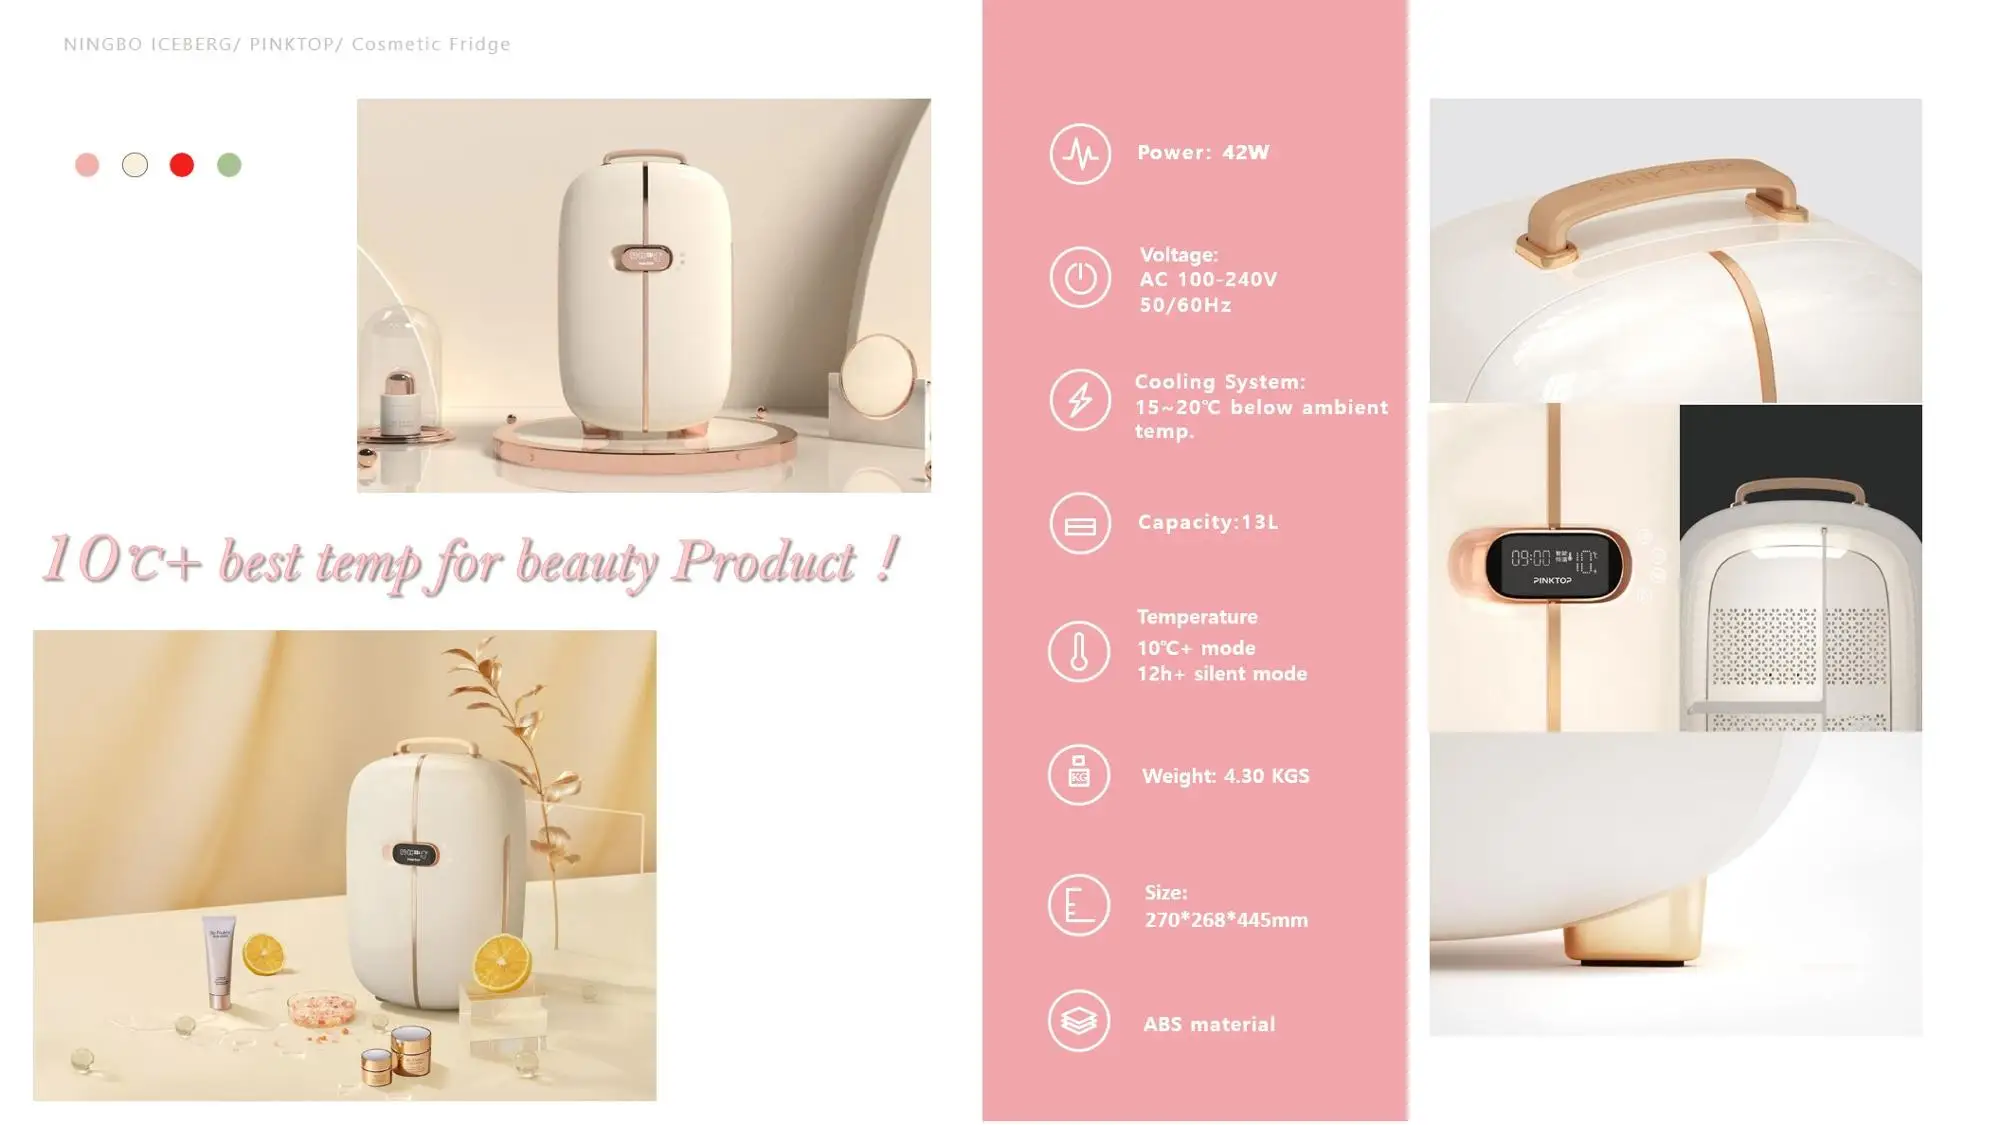Viewport: 2000px width, 1125px height.
Task: Click the Cooling System lightning icon
Action: click(x=1080, y=400)
